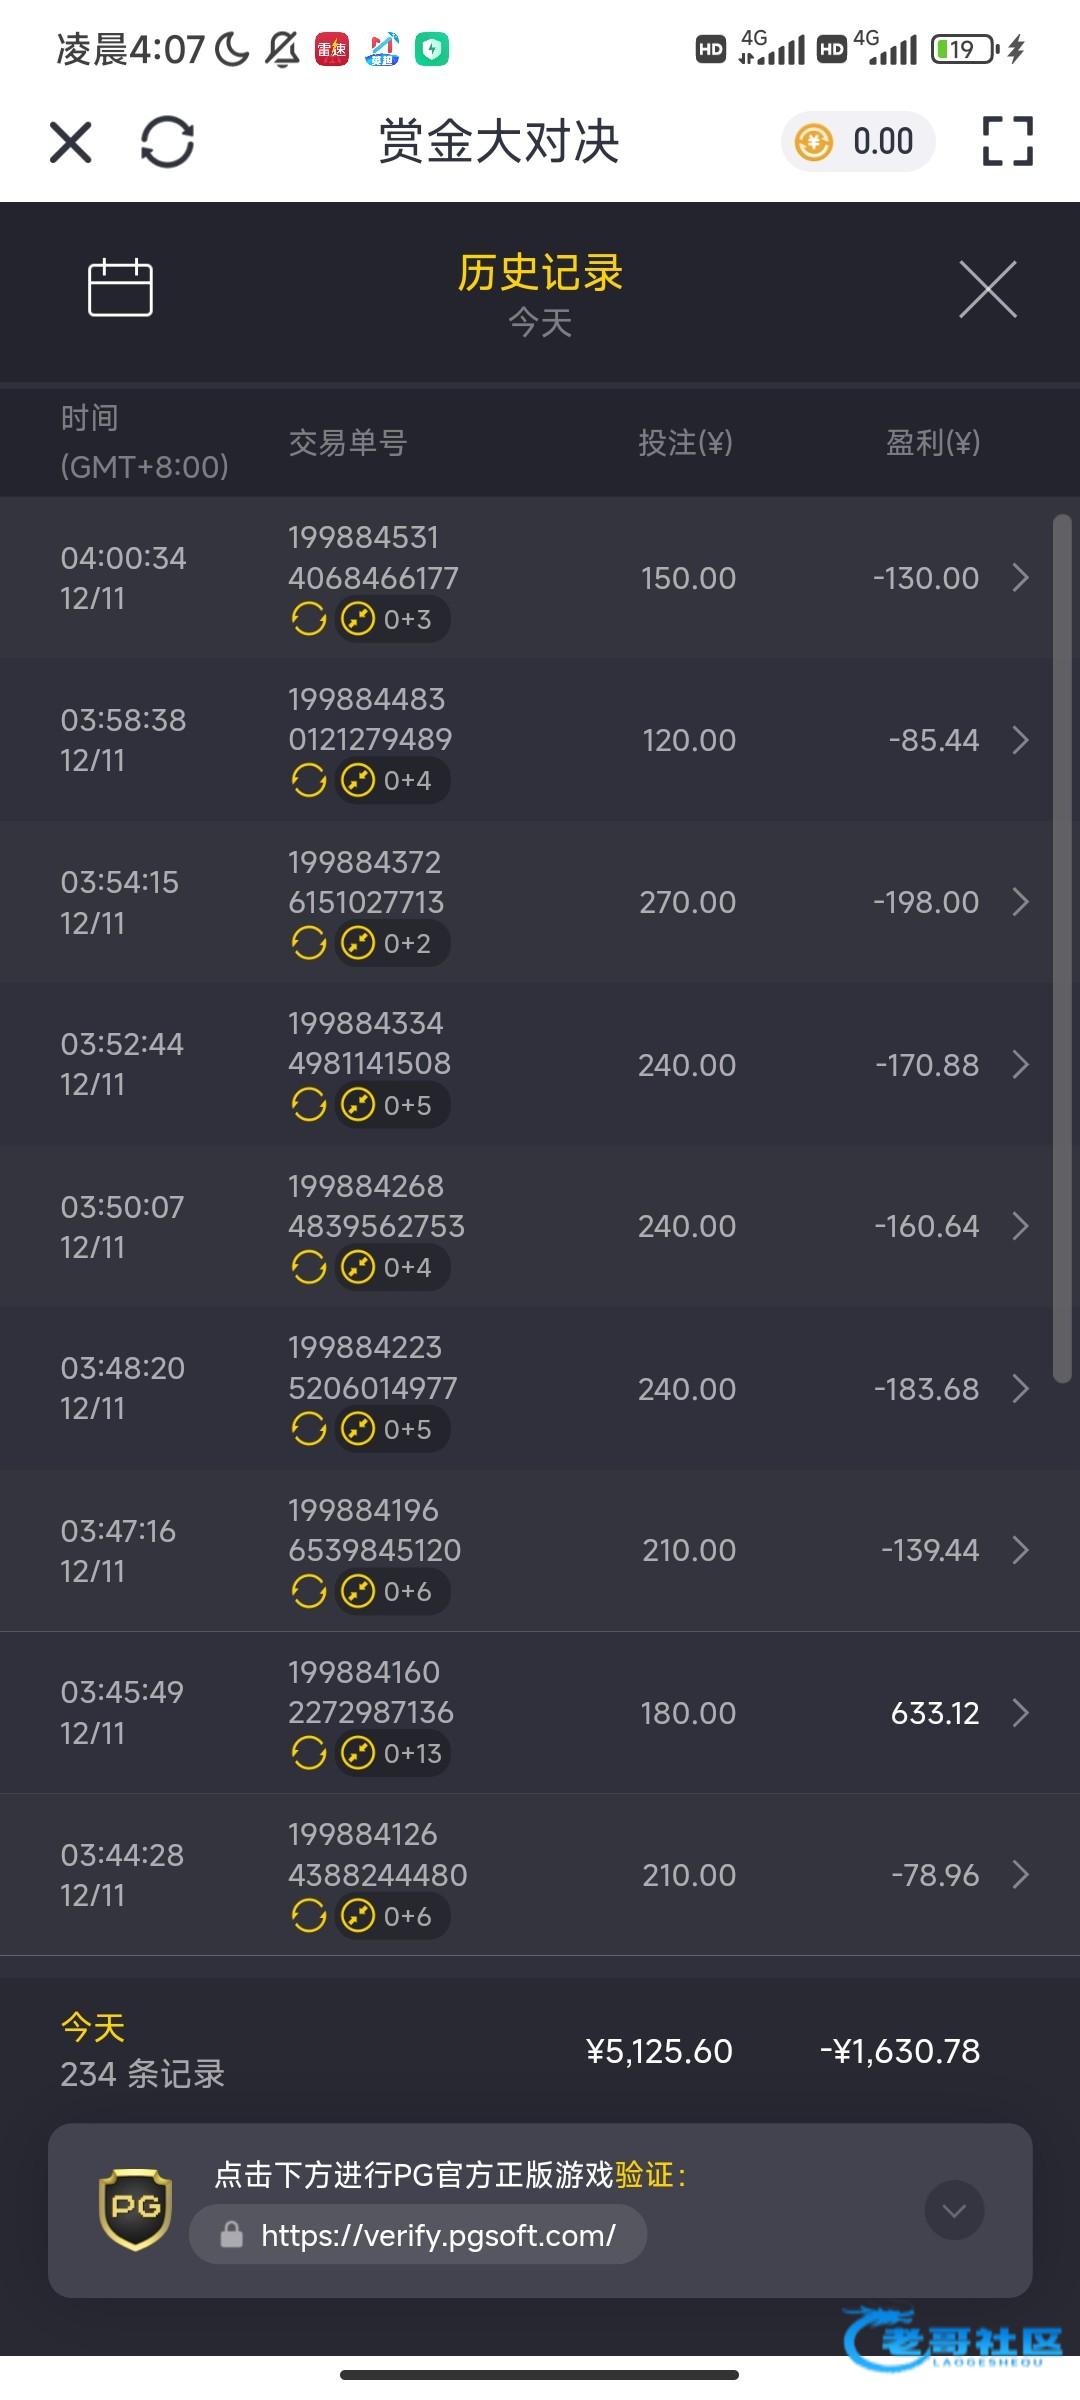The width and height of the screenshot is (1080, 2400).
Task: Select transaction 199884334 4981141508
Action: point(369,1043)
